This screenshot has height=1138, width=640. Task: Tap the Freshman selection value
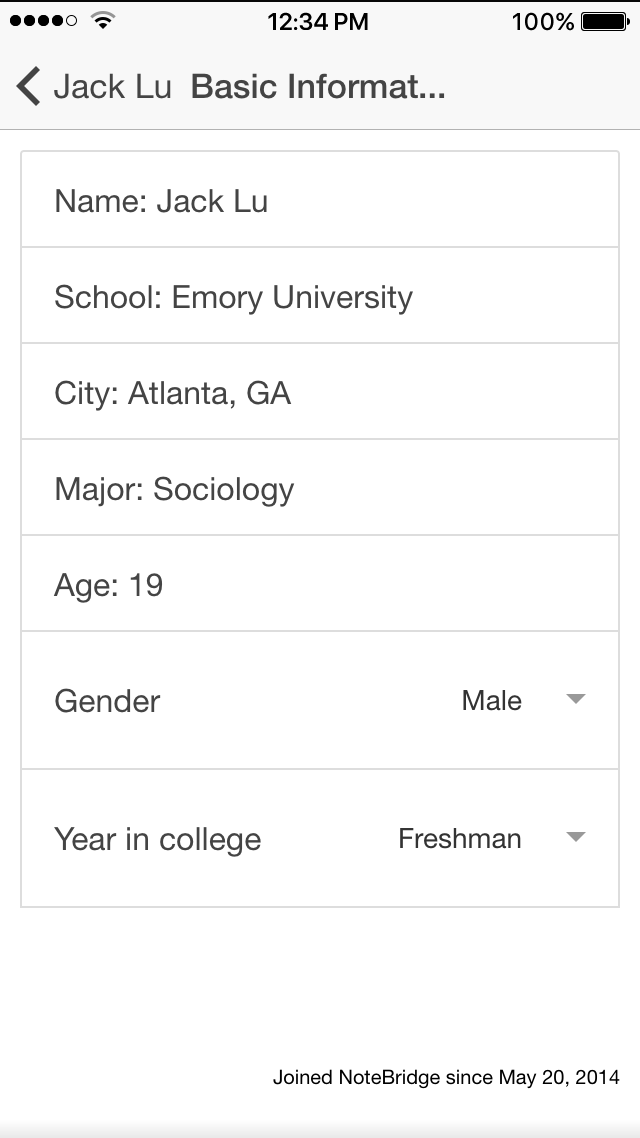[459, 838]
